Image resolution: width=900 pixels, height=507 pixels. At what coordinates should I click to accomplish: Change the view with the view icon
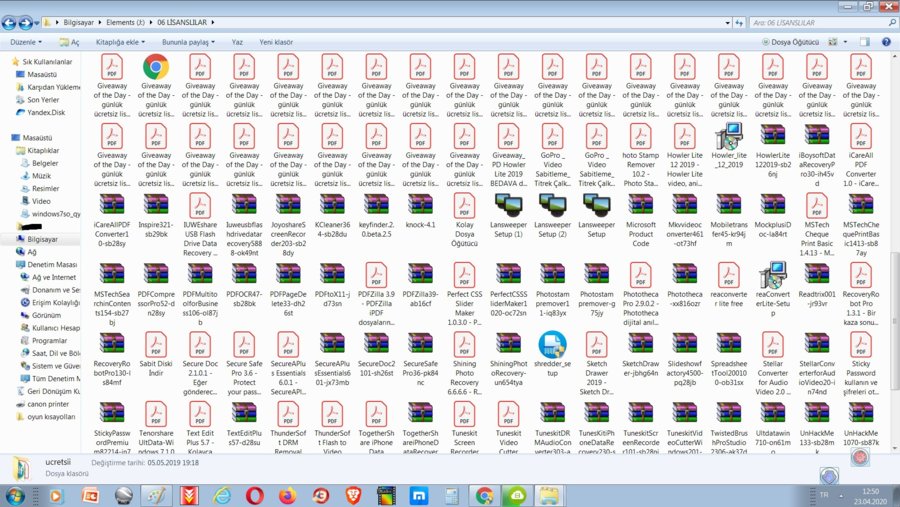[x=832, y=42]
